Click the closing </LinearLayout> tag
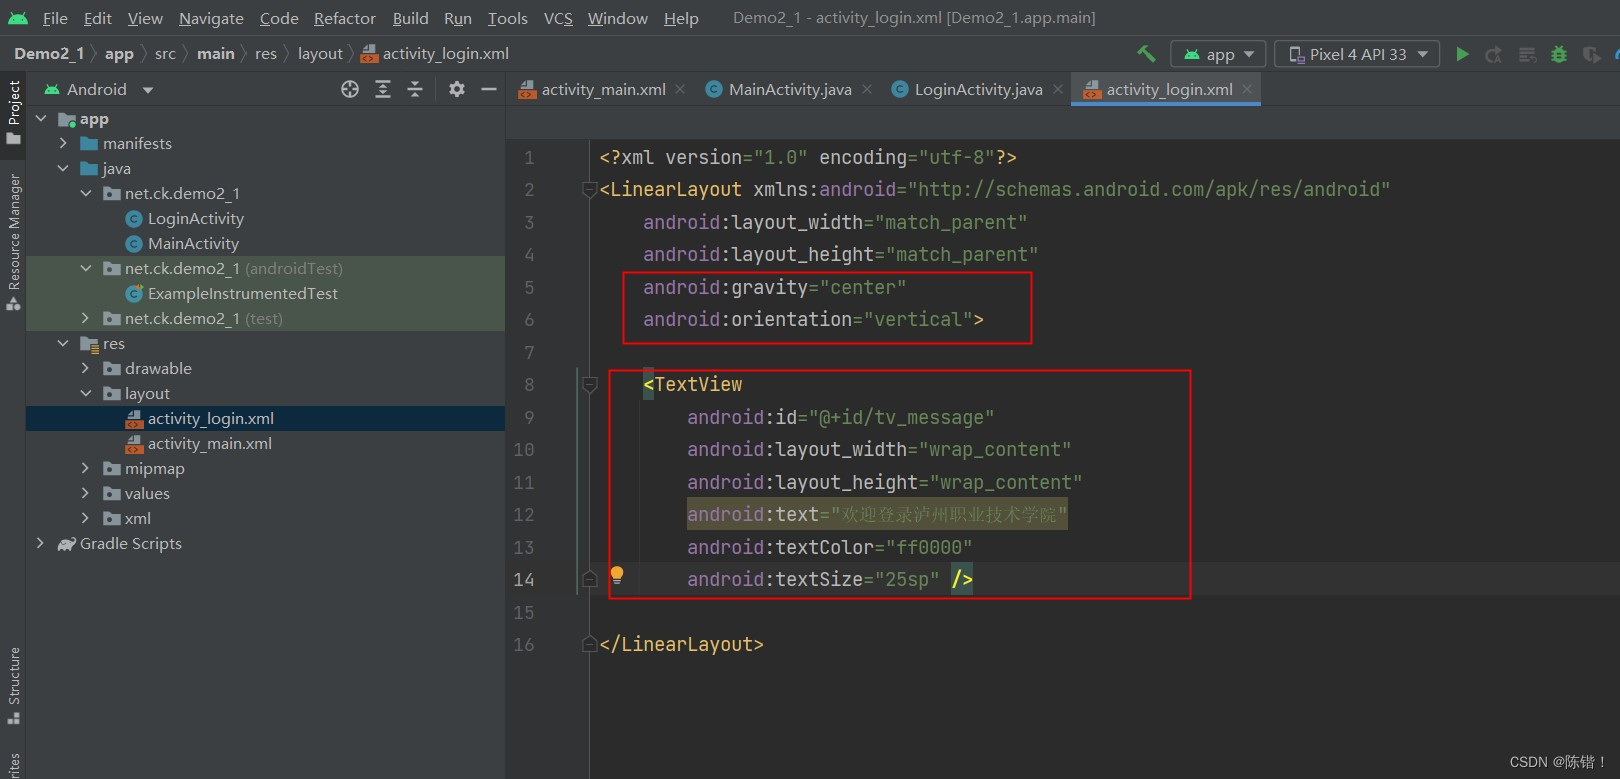The width and height of the screenshot is (1620, 779). 681,644
